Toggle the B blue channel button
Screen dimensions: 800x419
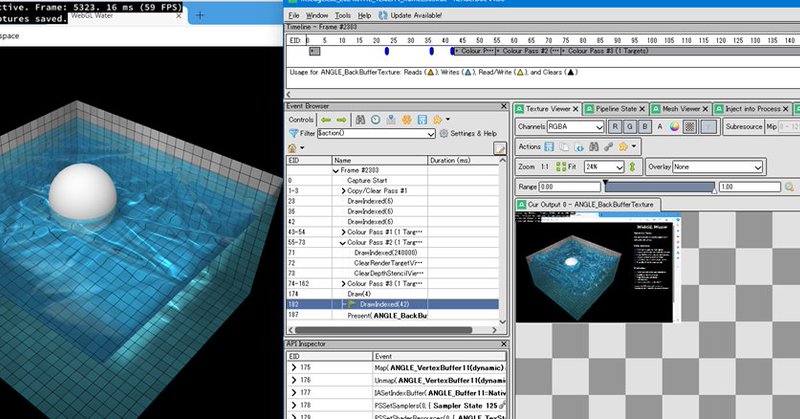[x=644, y=127]
